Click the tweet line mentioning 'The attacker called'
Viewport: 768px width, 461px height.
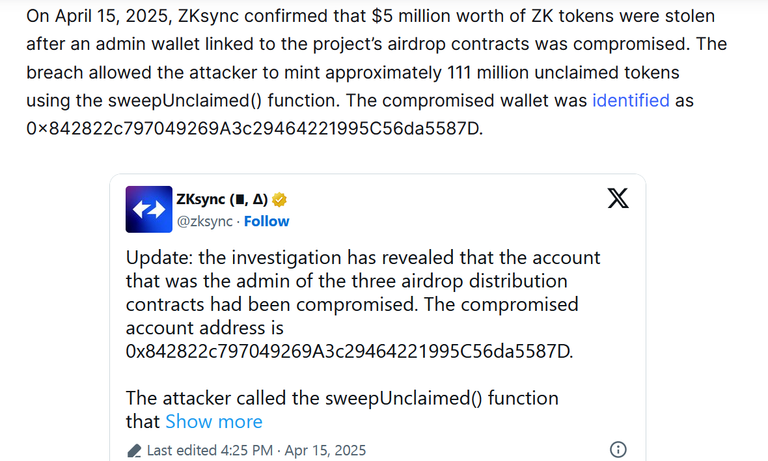(342, 398)
